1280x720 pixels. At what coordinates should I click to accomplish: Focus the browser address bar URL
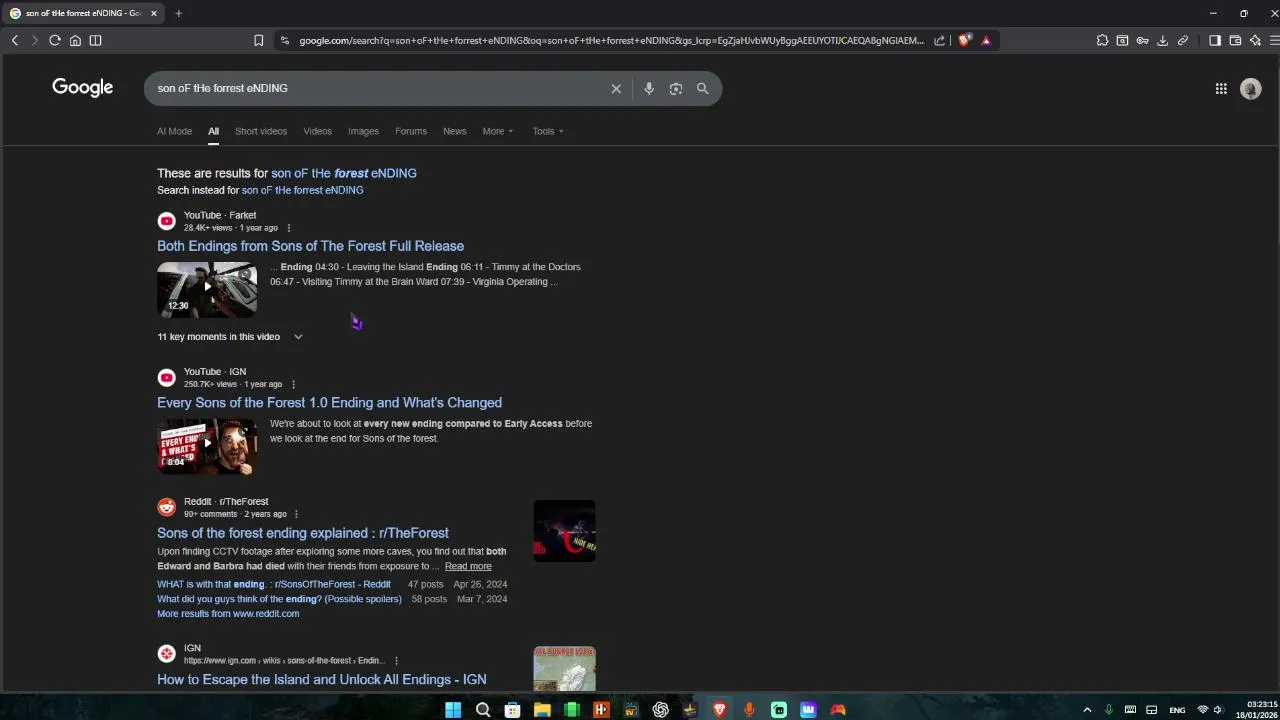[611, 40]
